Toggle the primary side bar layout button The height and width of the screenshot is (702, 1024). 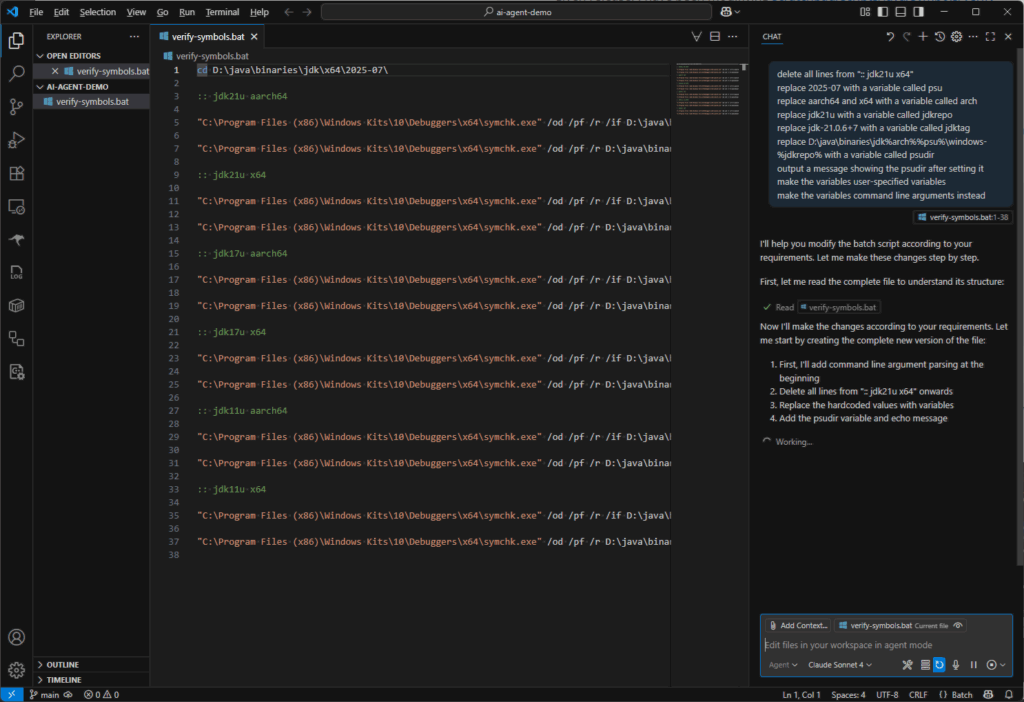(882, 12)
